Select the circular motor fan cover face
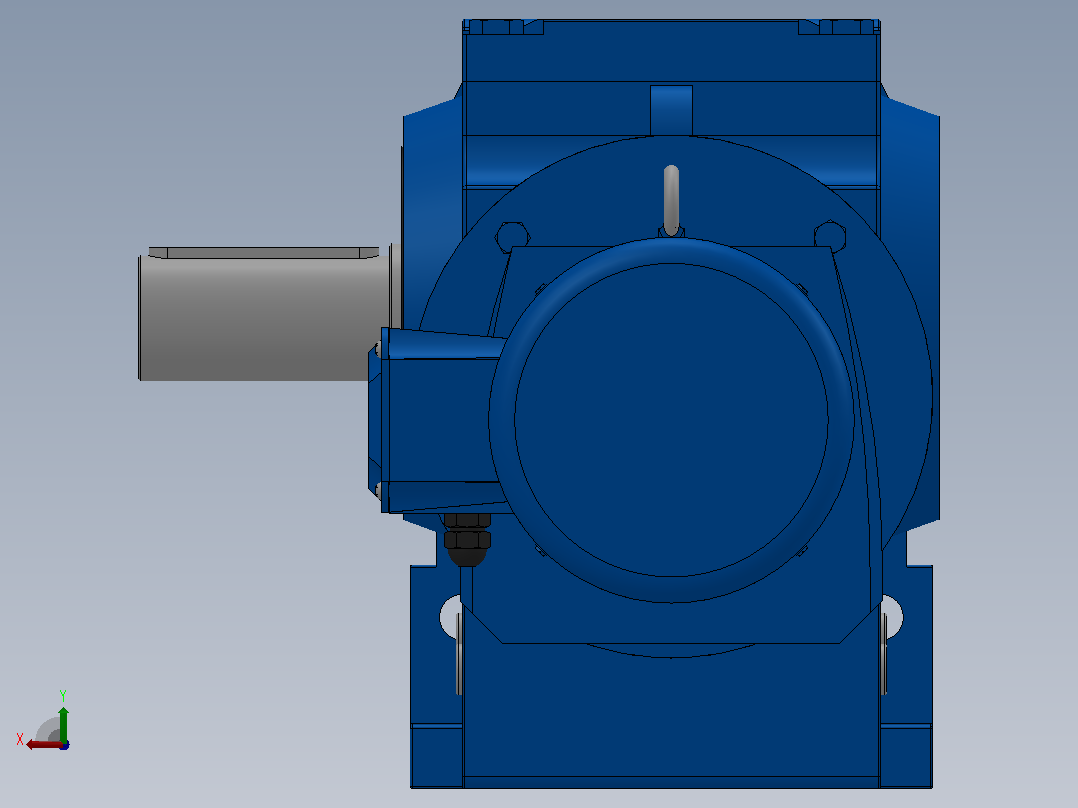The image size is (1078, 808). [671, 419]
